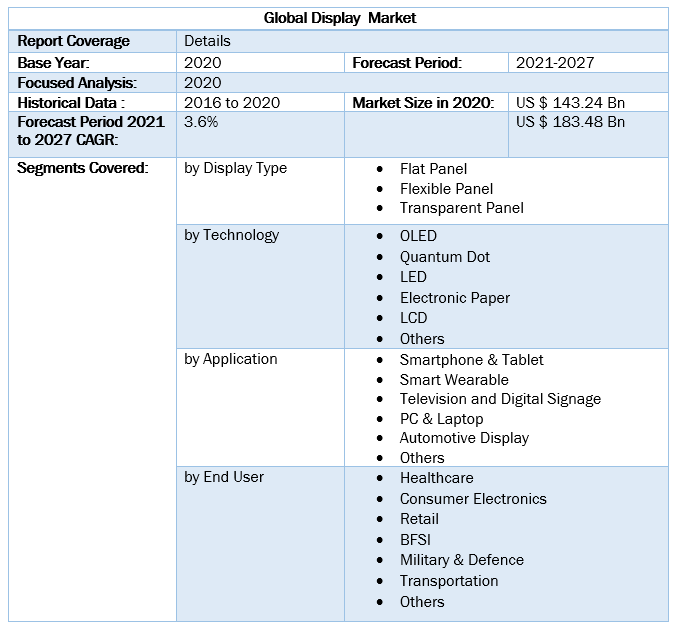Click the US $ 183.48 Bn value
This screenshot has width=679, height=634.
(x=570, y=121)
